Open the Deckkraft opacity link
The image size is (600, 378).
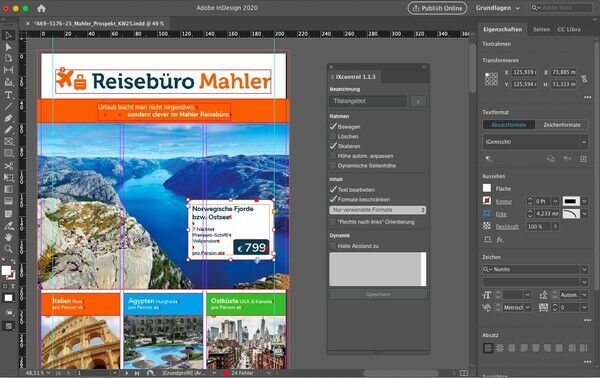(x=507, y=227)
